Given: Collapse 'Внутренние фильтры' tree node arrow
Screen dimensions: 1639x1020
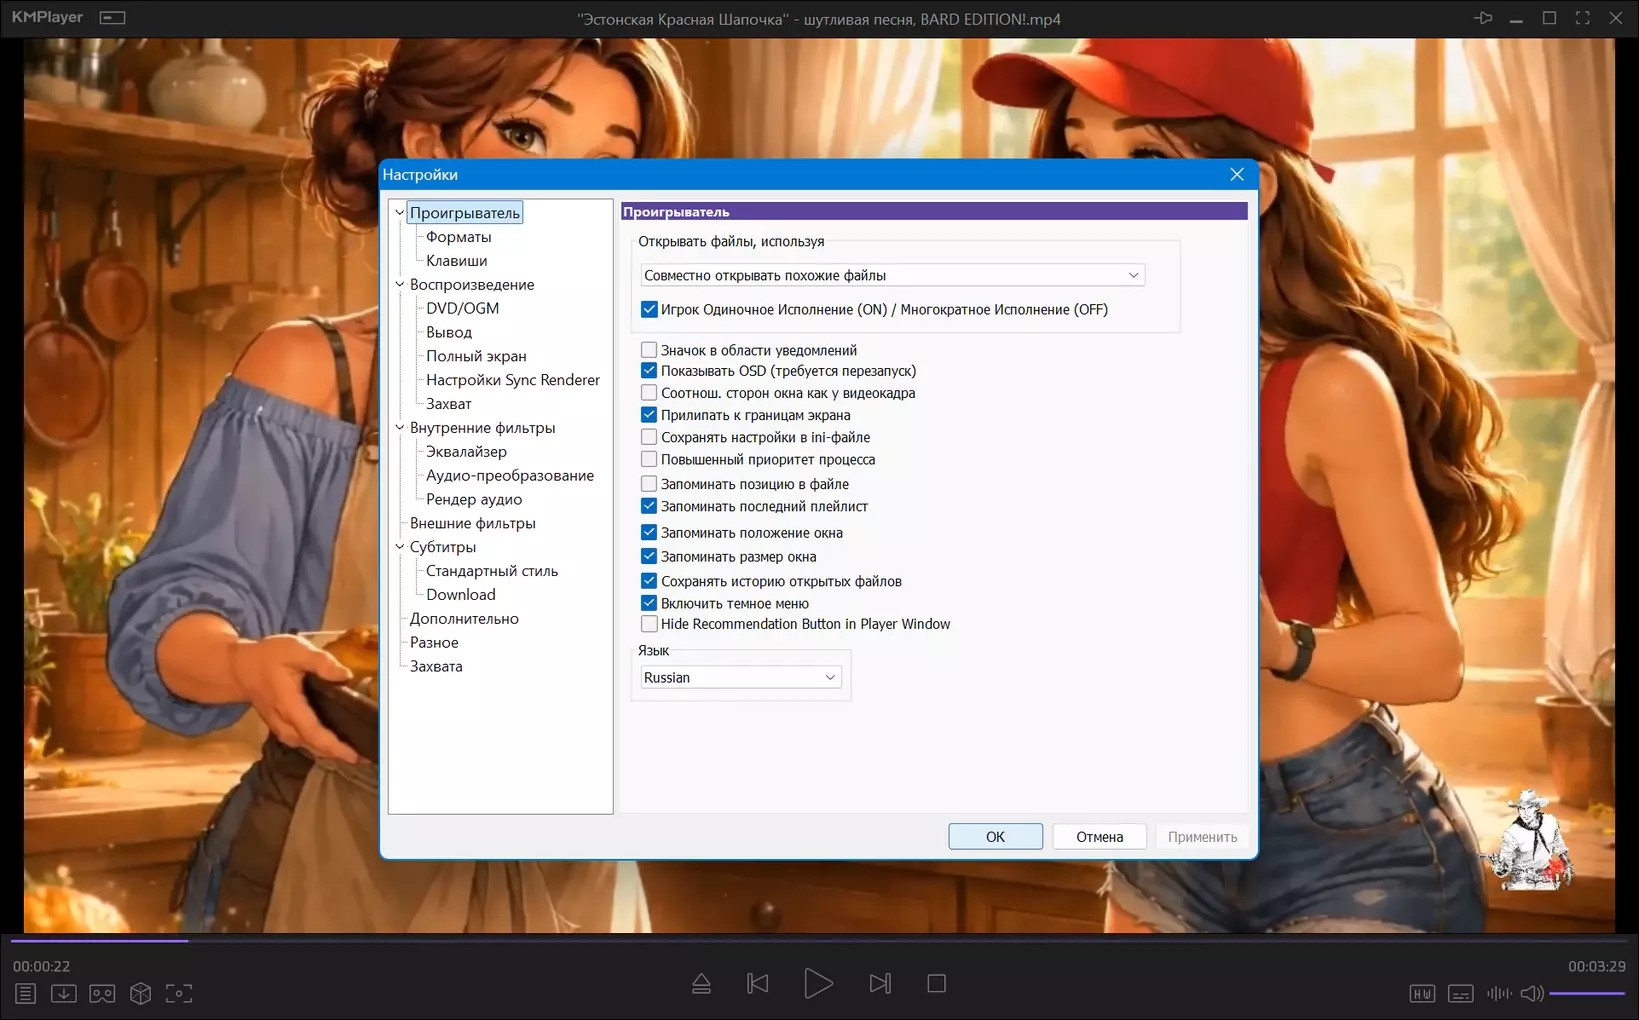Looking at the screenshot, I should click(x=399, y=428).
